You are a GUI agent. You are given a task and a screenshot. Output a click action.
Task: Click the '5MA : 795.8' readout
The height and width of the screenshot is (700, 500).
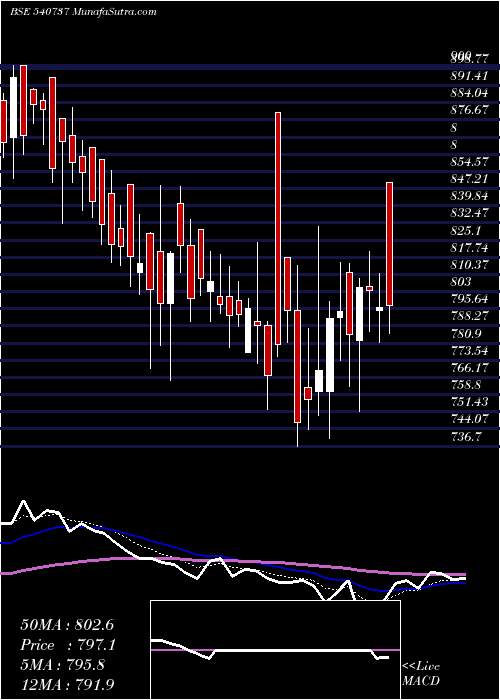click(x=62, y=665)
